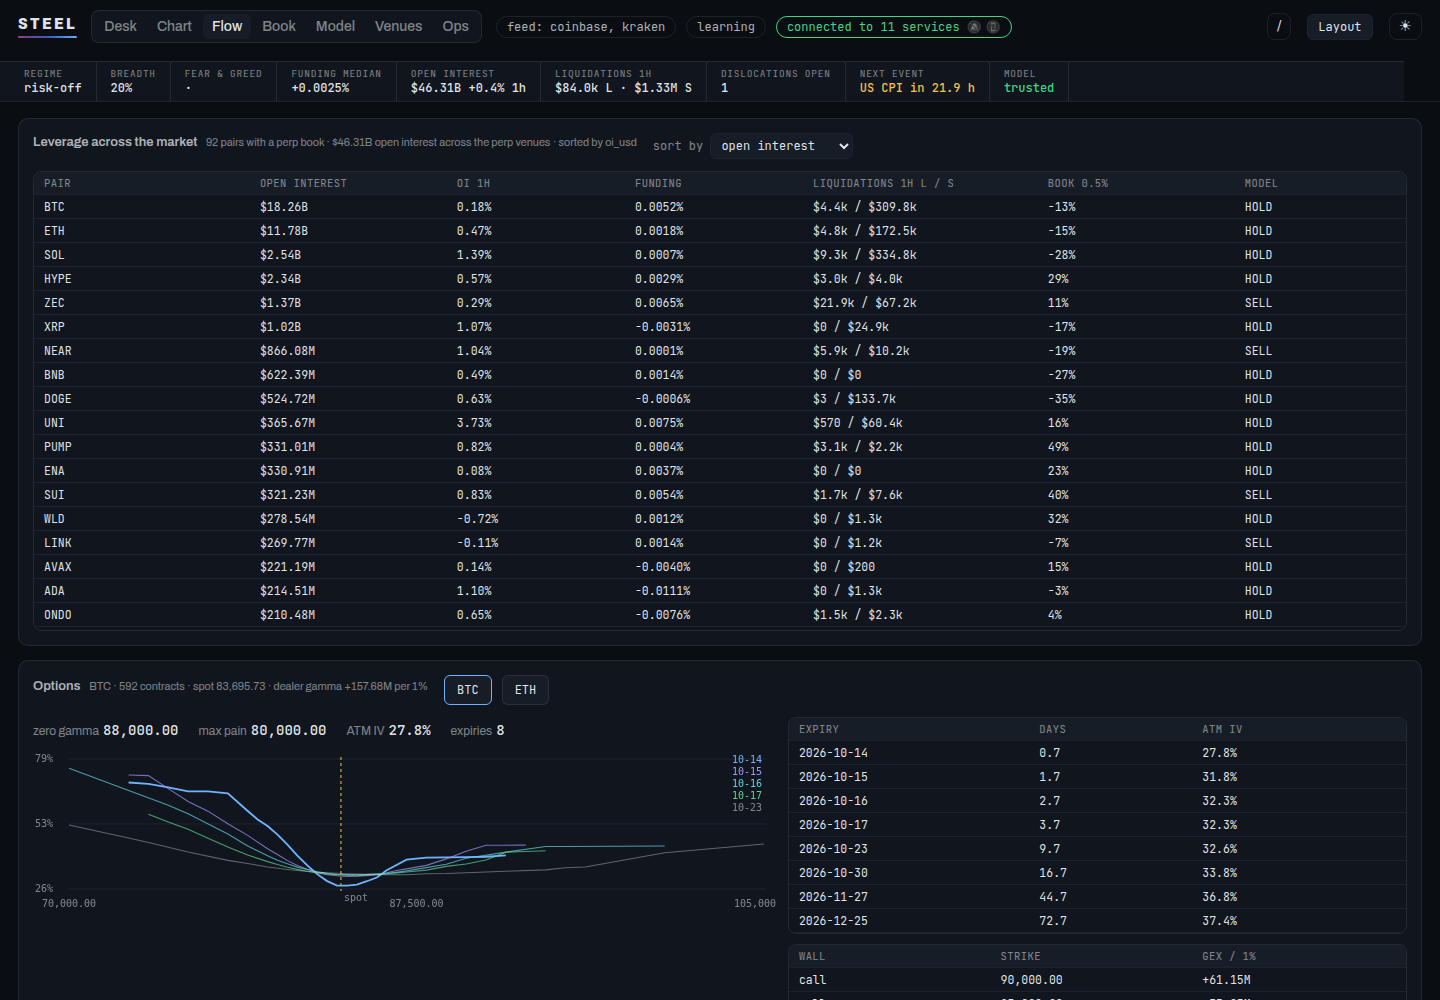Switch to the Desk tab

pos(120,26)
